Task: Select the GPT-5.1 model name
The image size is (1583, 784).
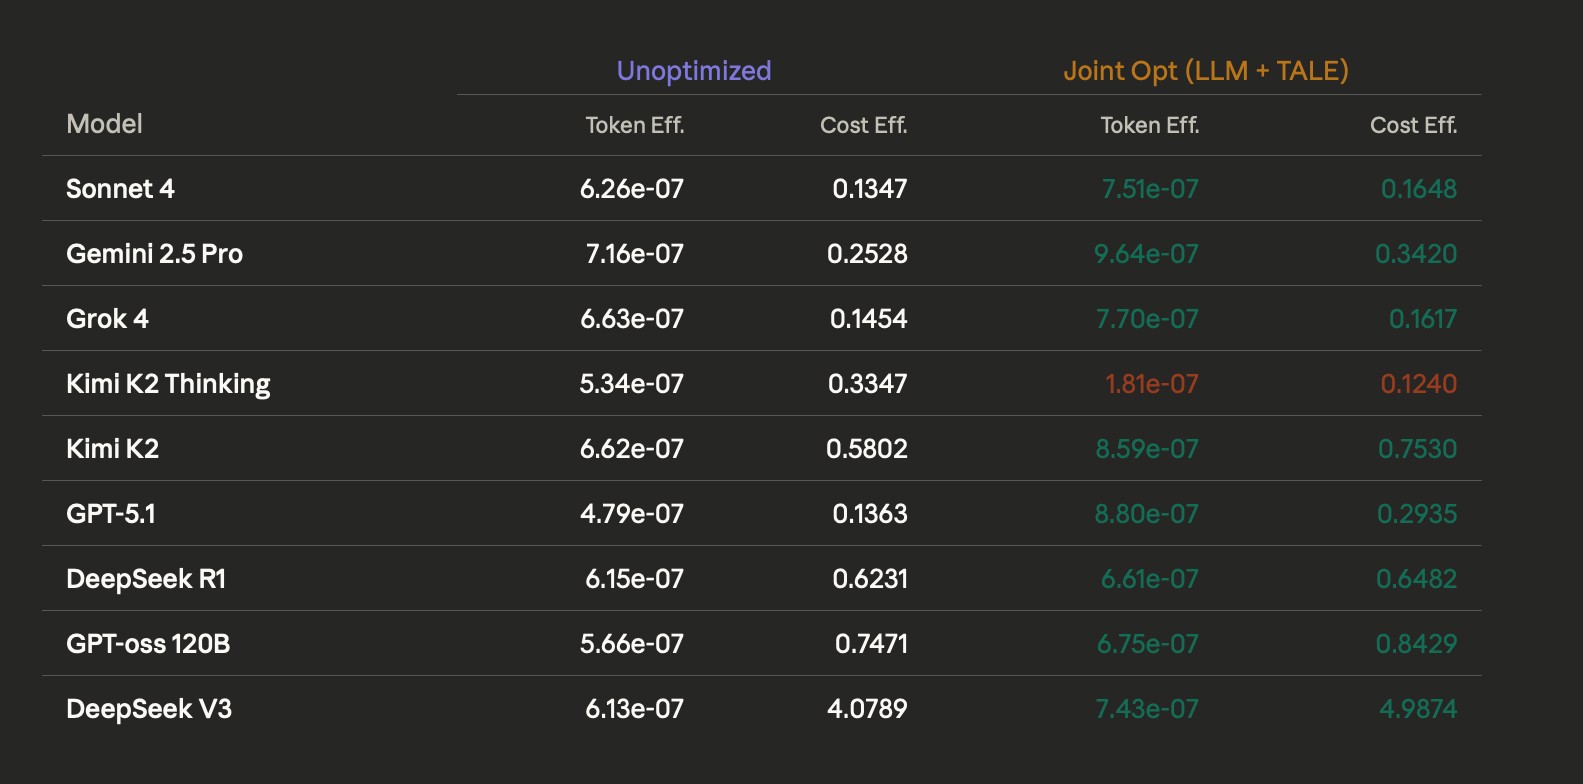Action: point(111,514)
